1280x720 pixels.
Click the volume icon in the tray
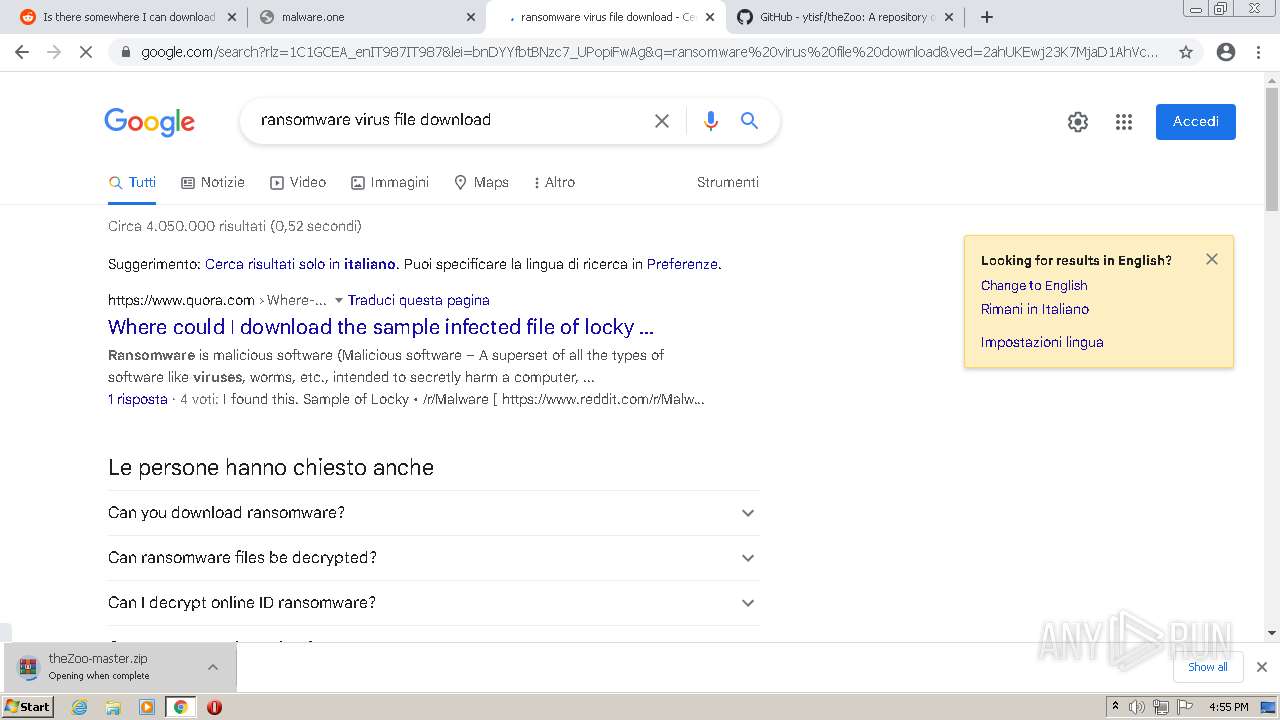click(x=1137, y=707)
